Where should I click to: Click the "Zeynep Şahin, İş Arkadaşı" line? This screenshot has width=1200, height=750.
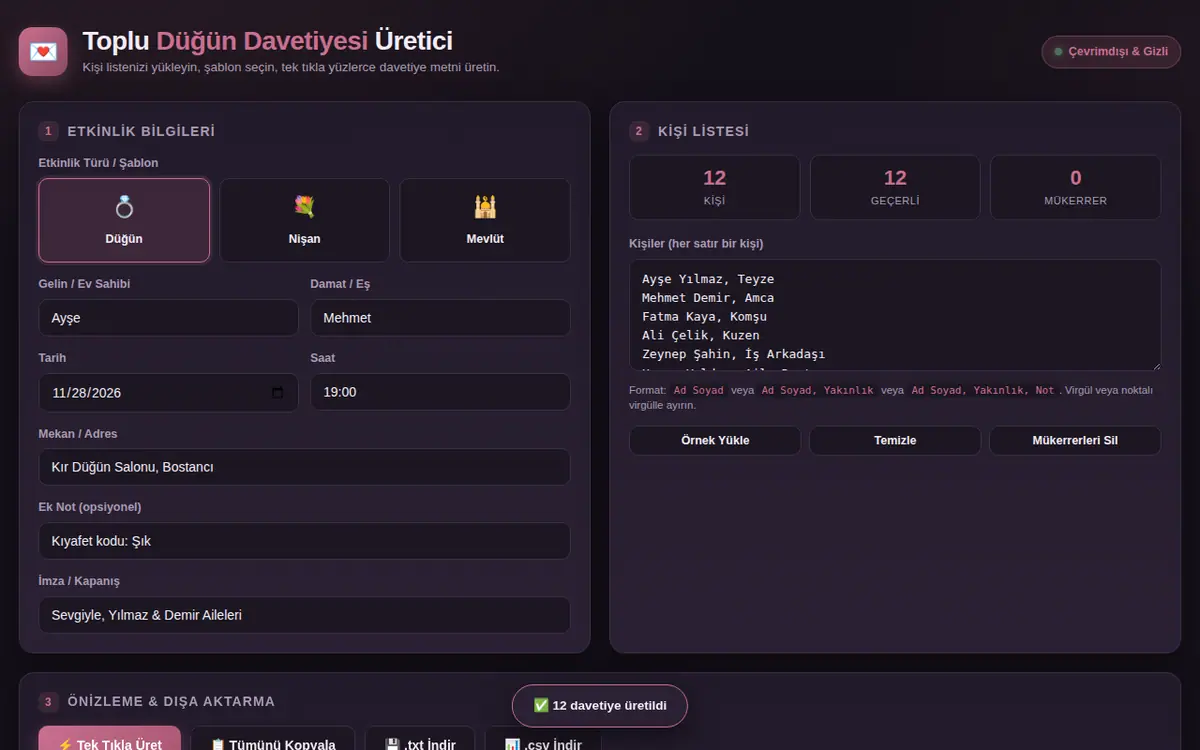click(x=733, y=354)
